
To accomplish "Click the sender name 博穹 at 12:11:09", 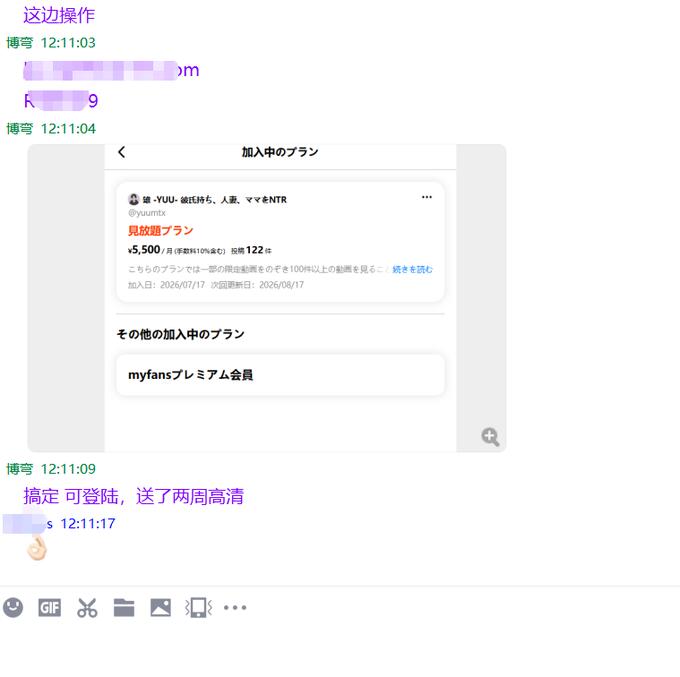I will click(20, 469).
